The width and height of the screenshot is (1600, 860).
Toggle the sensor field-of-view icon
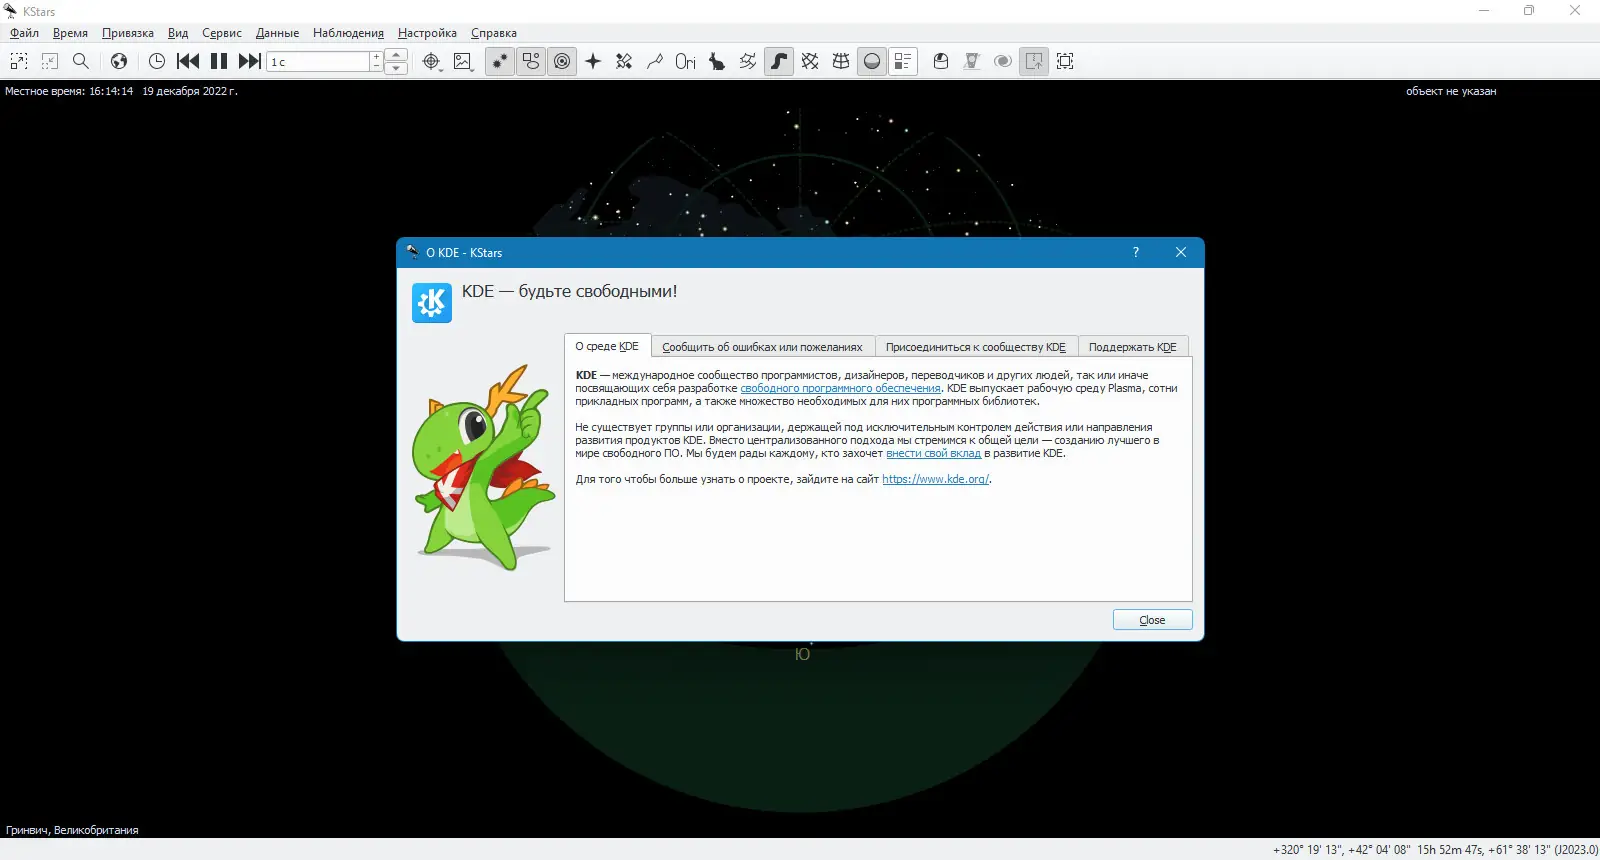tap(1034, 61)
